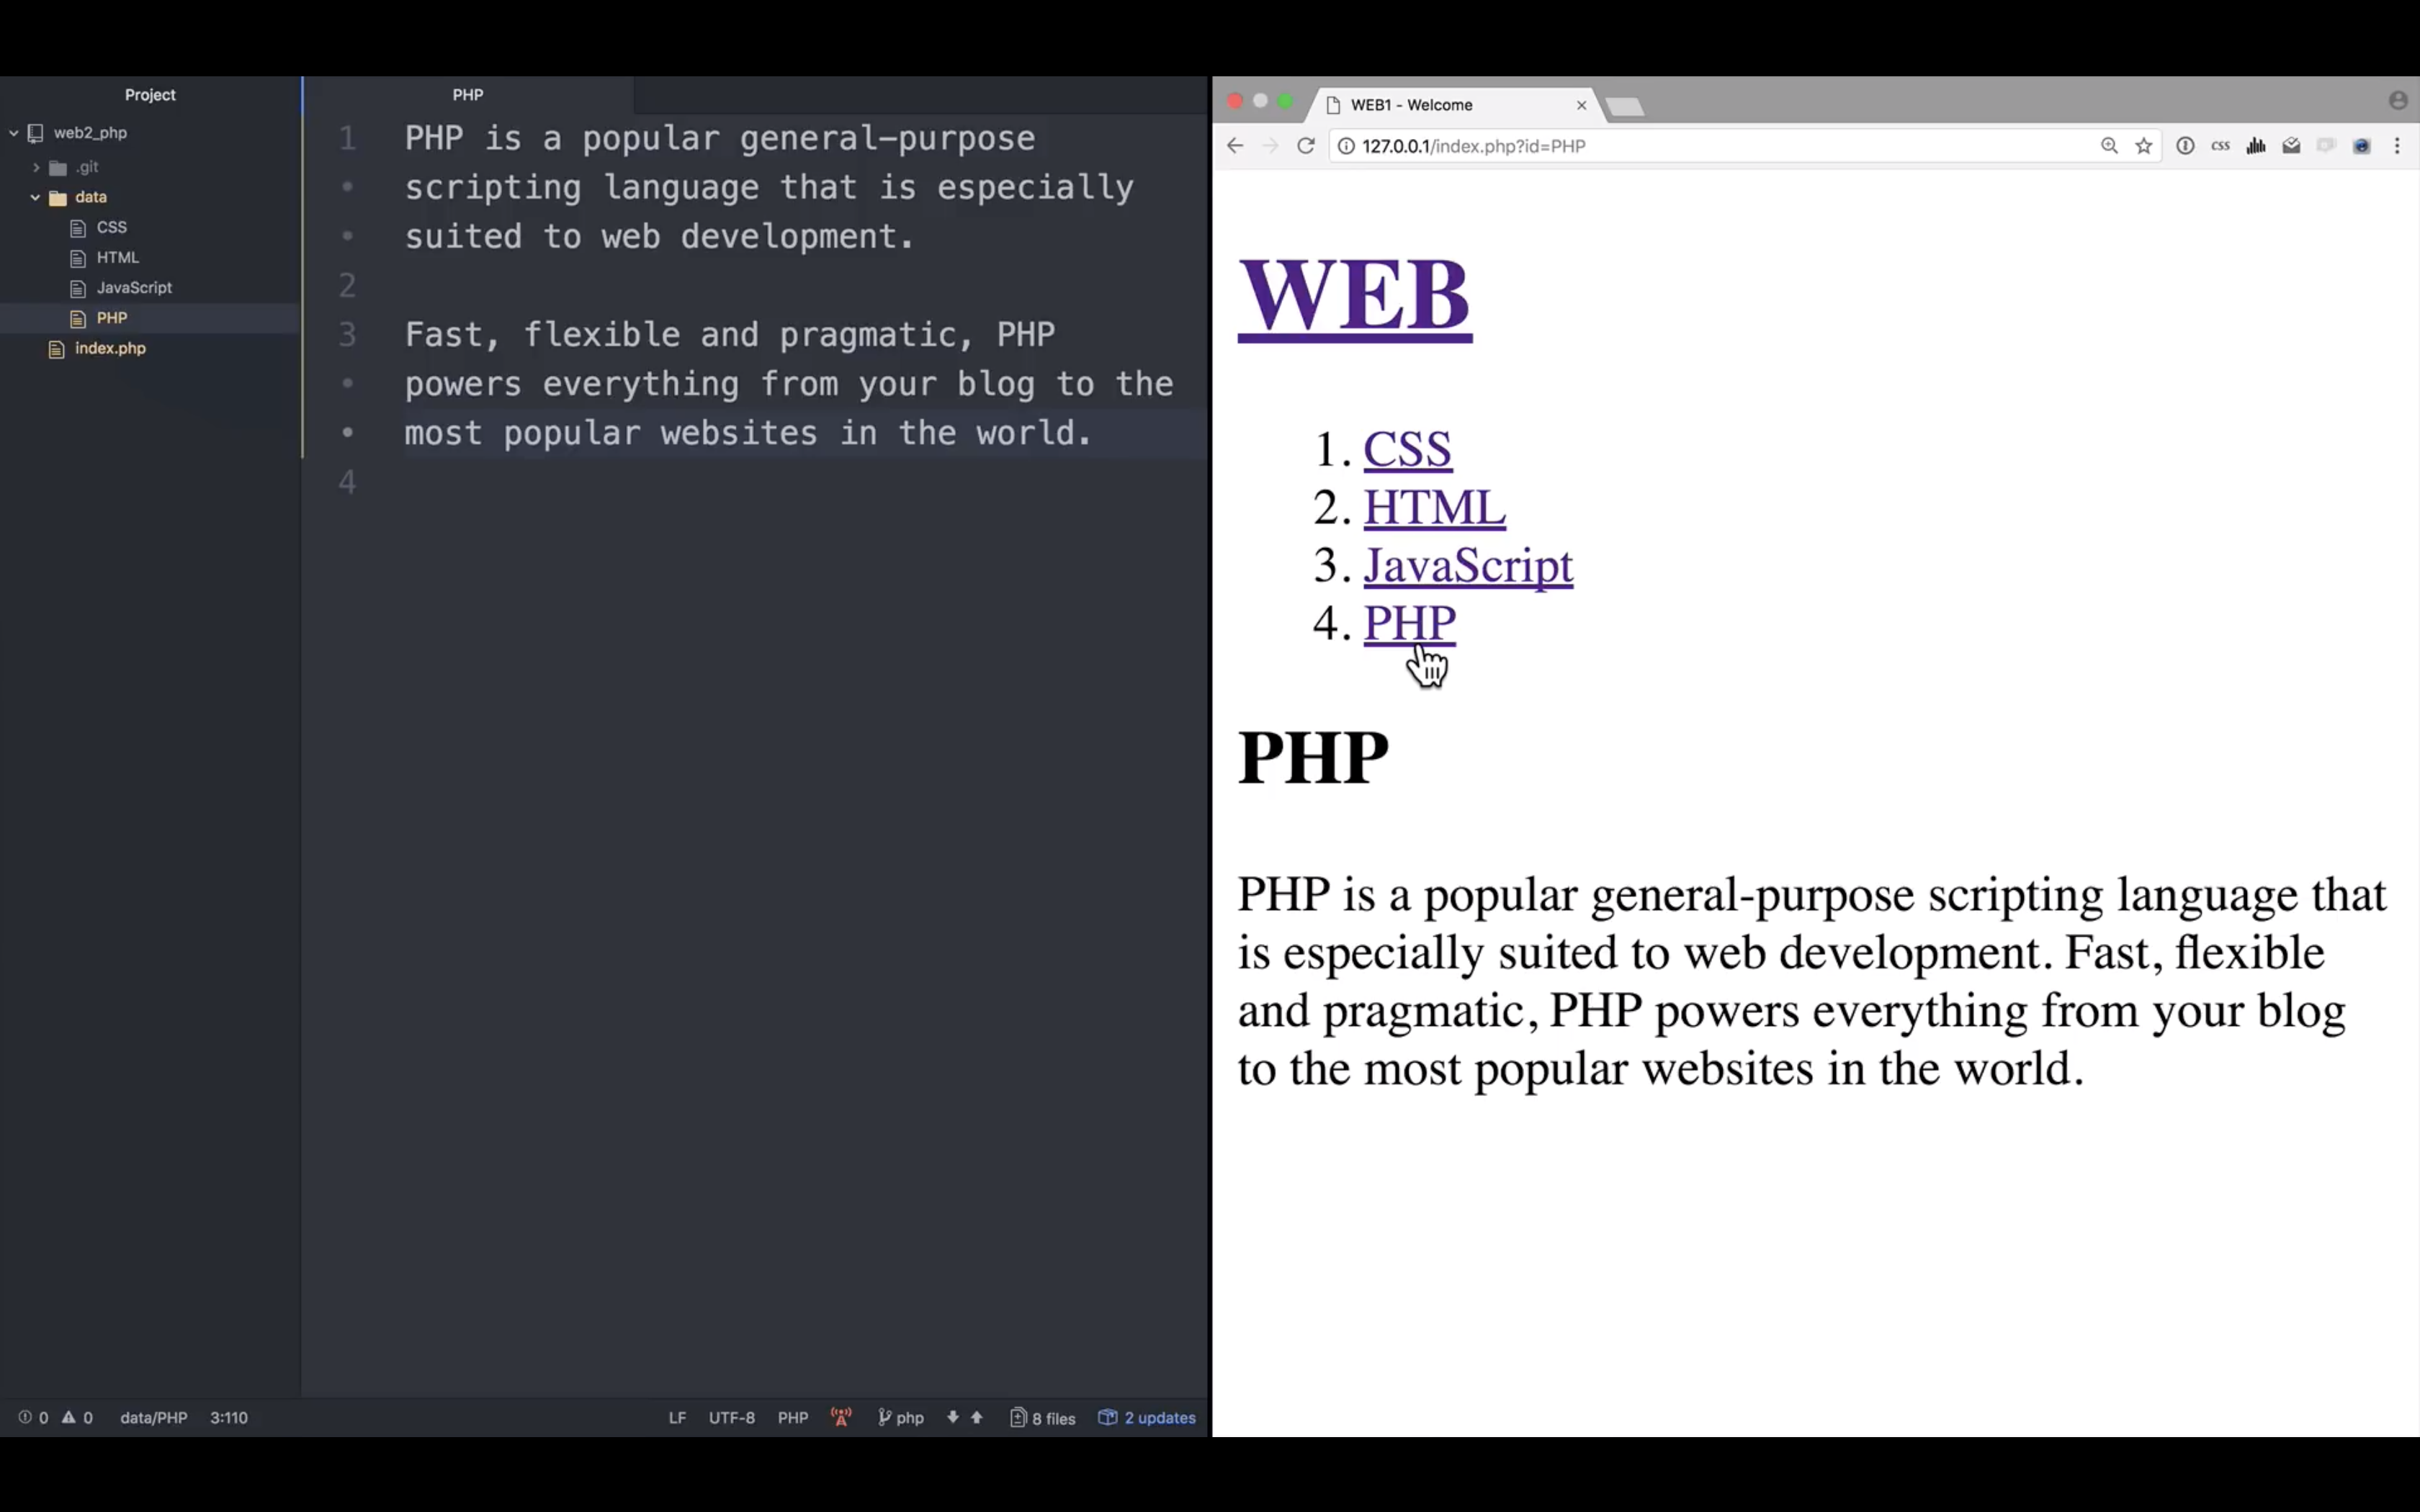Collapse the data folder
This screenshot has width=2420, height=1512.
(x=36, y=198)
